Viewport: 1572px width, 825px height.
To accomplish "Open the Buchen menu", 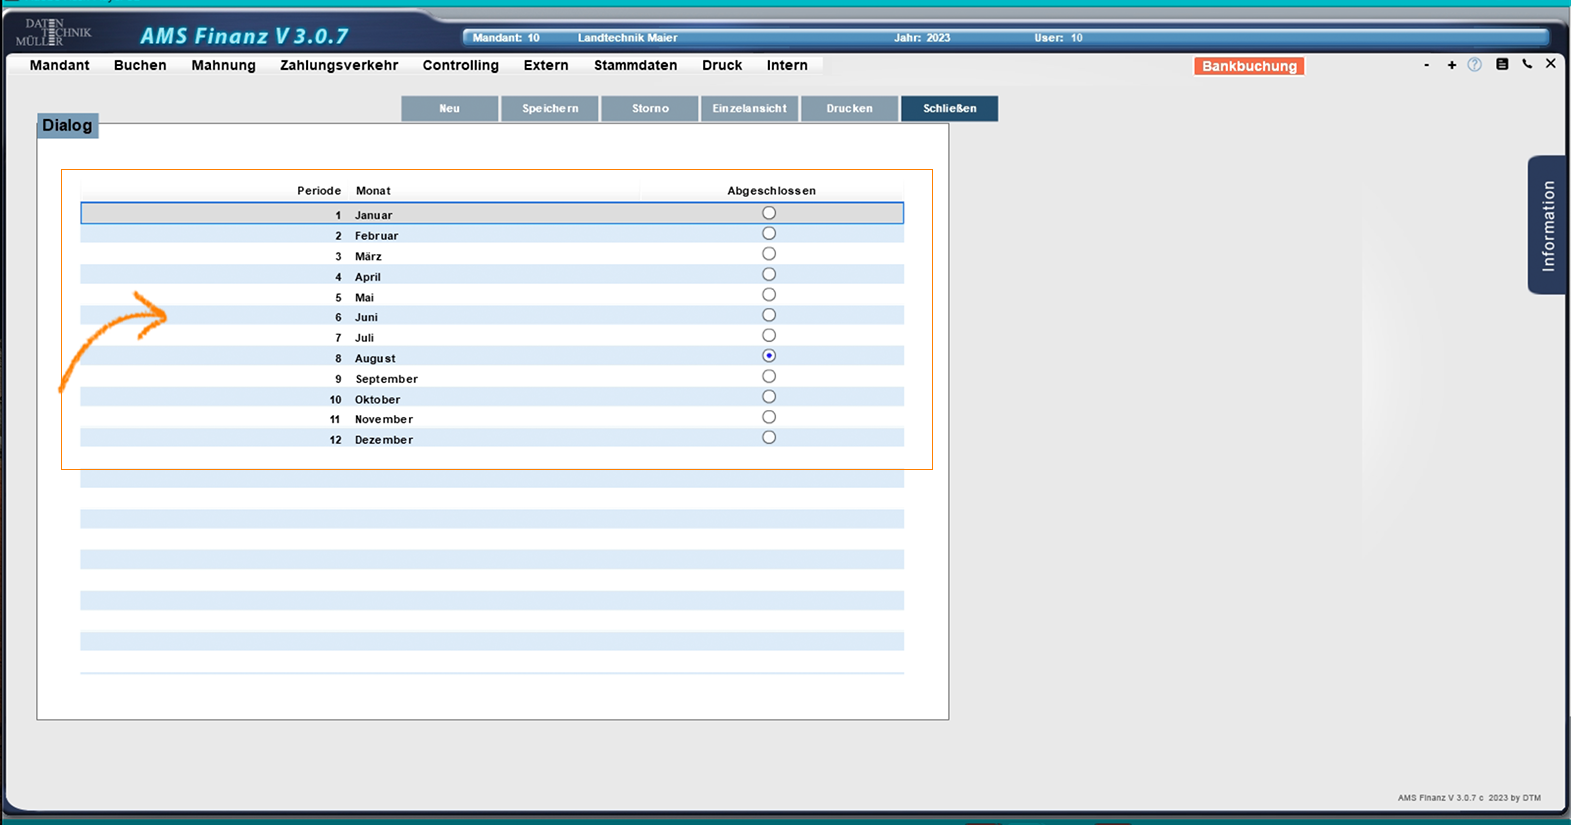I will click(x=140, y=65).
